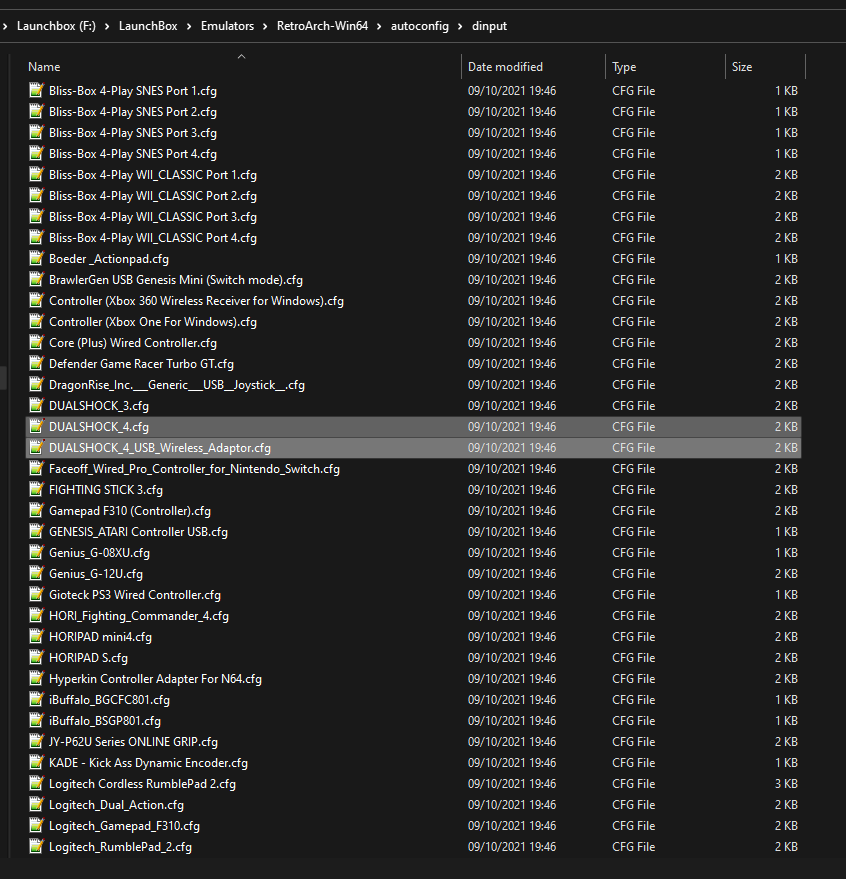Select the iBuffalo_BSGP801.cfg filename
Screen dimensions: 846x879
(105, 720)
